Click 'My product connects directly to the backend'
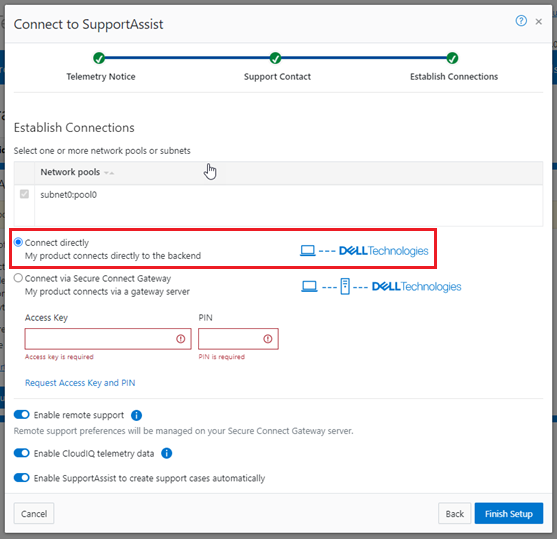Image resolution: width=557 pixels, height=539 pixels. (113, 256)
